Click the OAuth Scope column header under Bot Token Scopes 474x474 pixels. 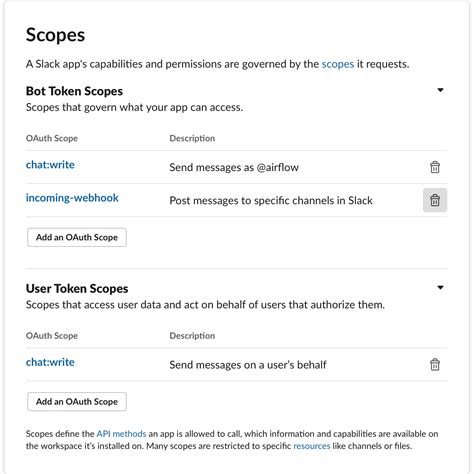pos(52,138)
